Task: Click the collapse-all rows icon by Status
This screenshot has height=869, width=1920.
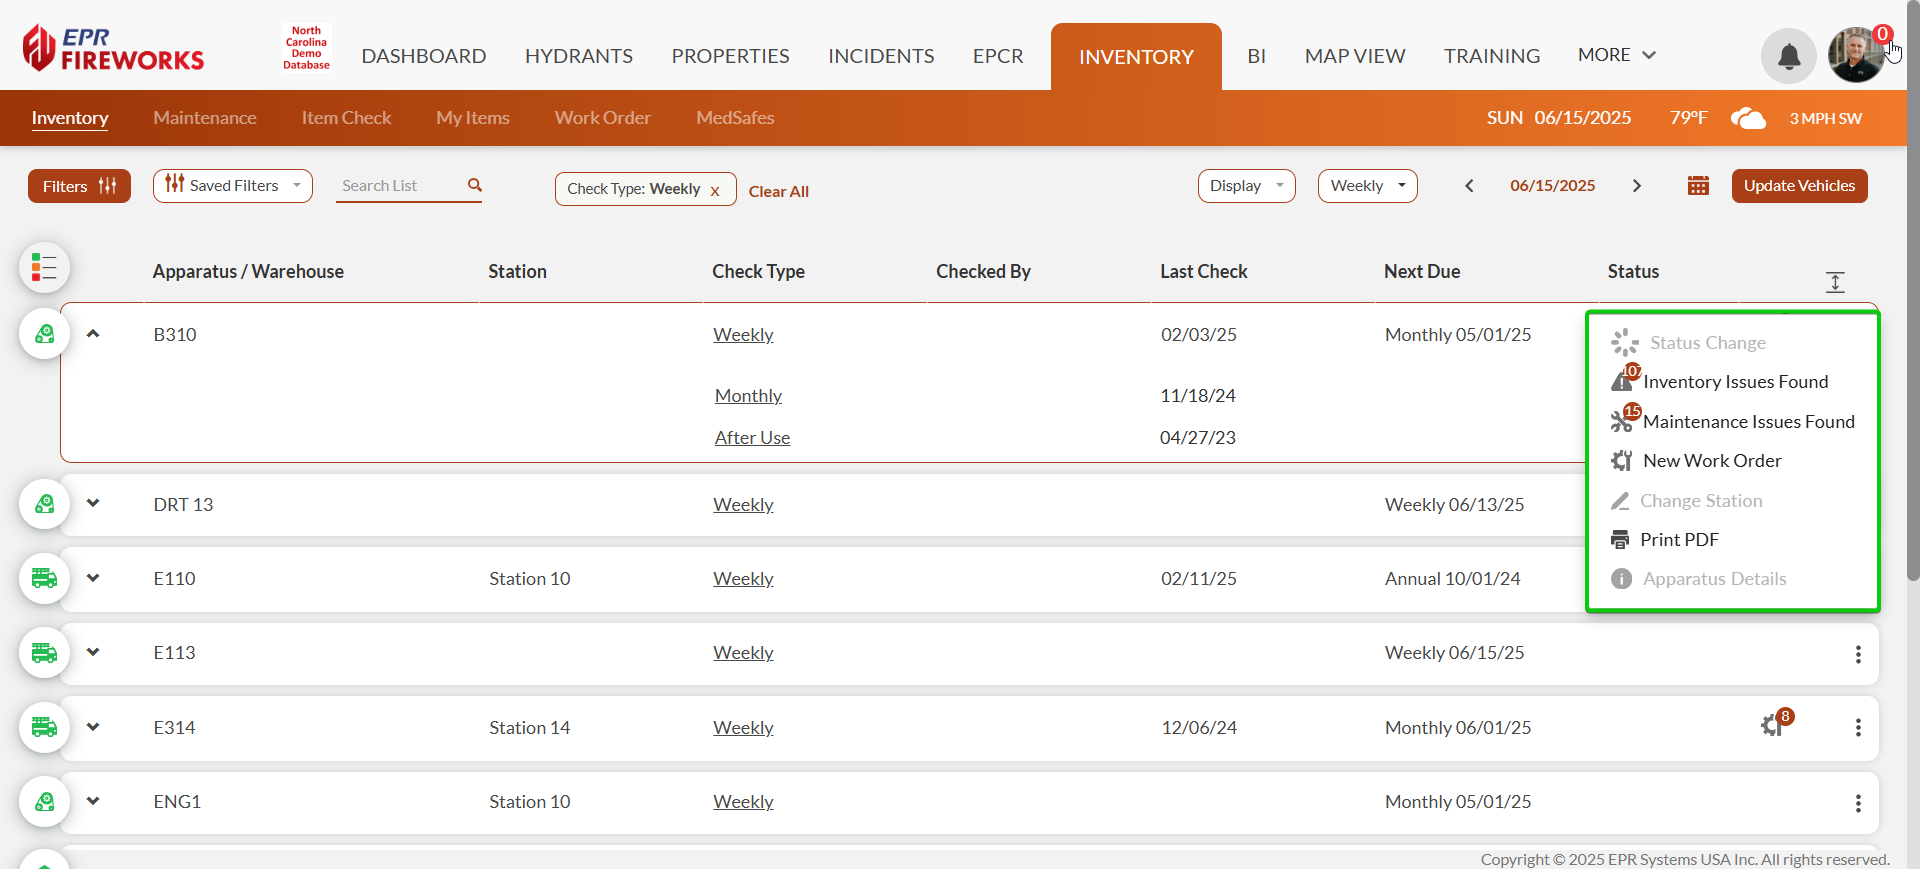Action: 1834,282
